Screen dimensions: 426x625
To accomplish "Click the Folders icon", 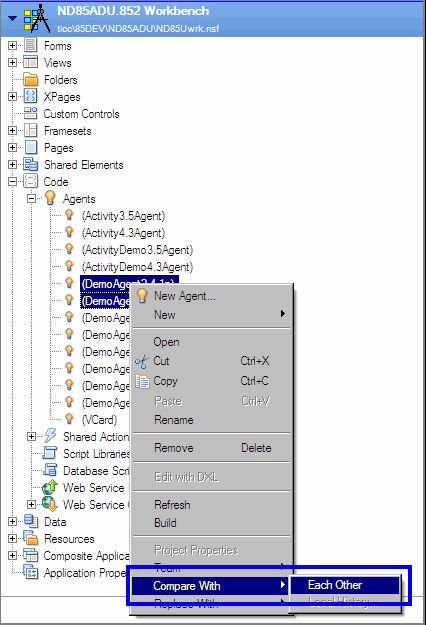I will coord(30,79).
